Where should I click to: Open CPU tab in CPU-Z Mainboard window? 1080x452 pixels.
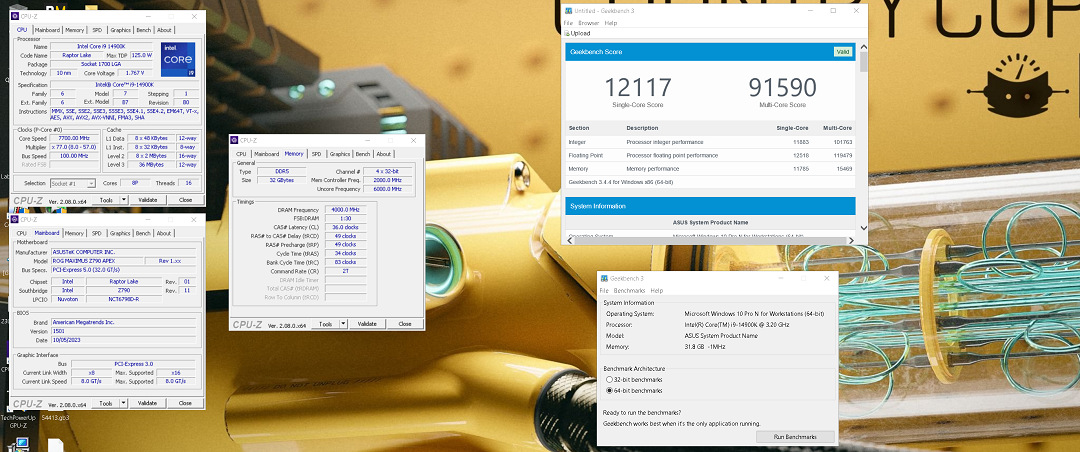(x=22, y=234)
